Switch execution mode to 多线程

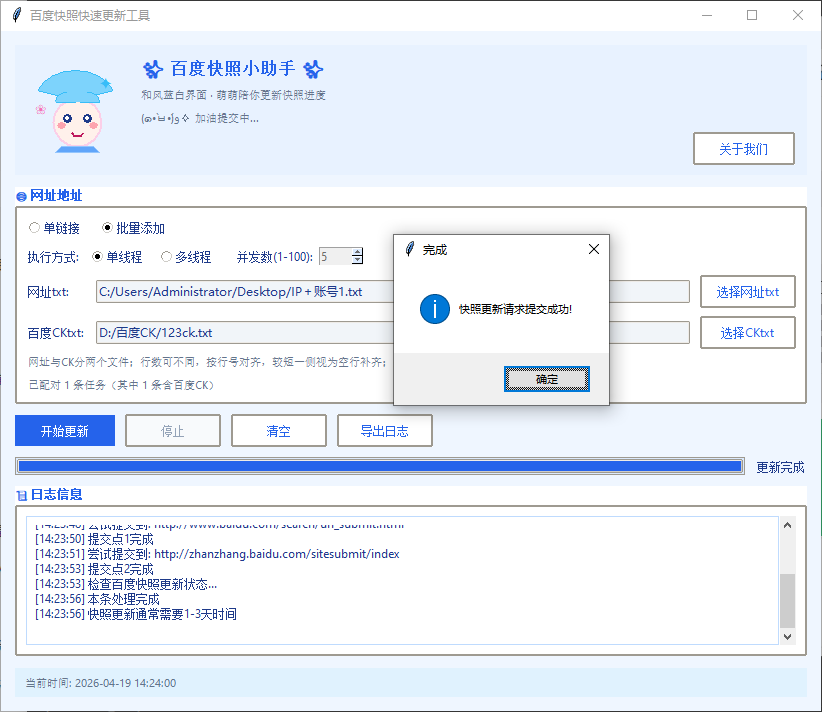tap(166, 255)
